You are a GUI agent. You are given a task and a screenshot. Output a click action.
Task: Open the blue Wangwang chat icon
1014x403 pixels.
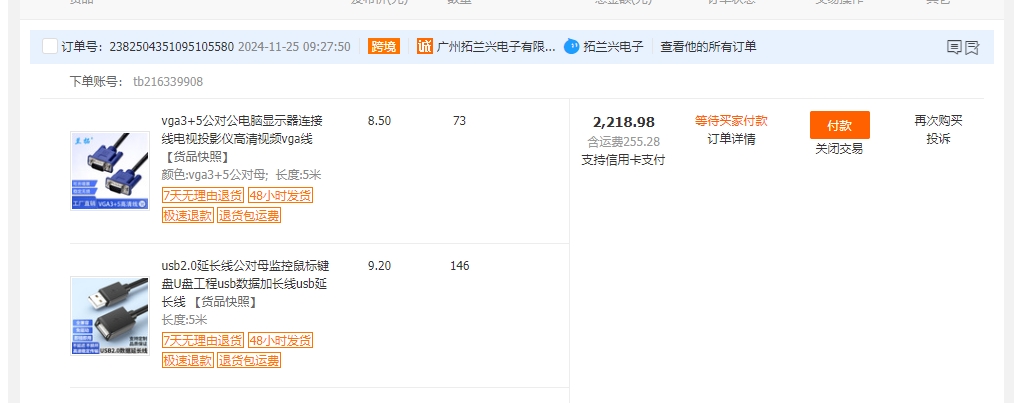pyautogui.click(x=572, y=46)
